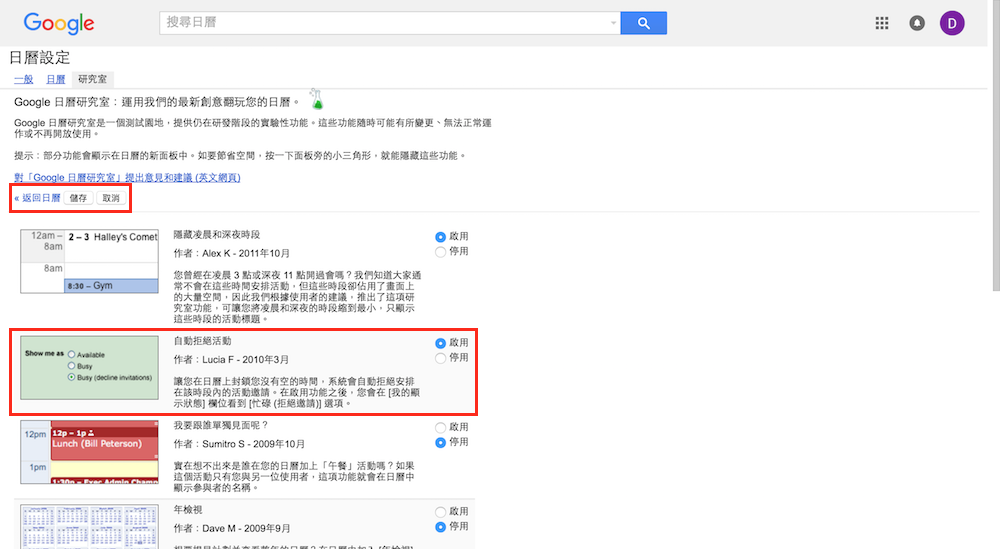
Task: Select 停用 for 我要跟誰單獨見面呢
Action: pyautogui.click(x=440, y=443)
